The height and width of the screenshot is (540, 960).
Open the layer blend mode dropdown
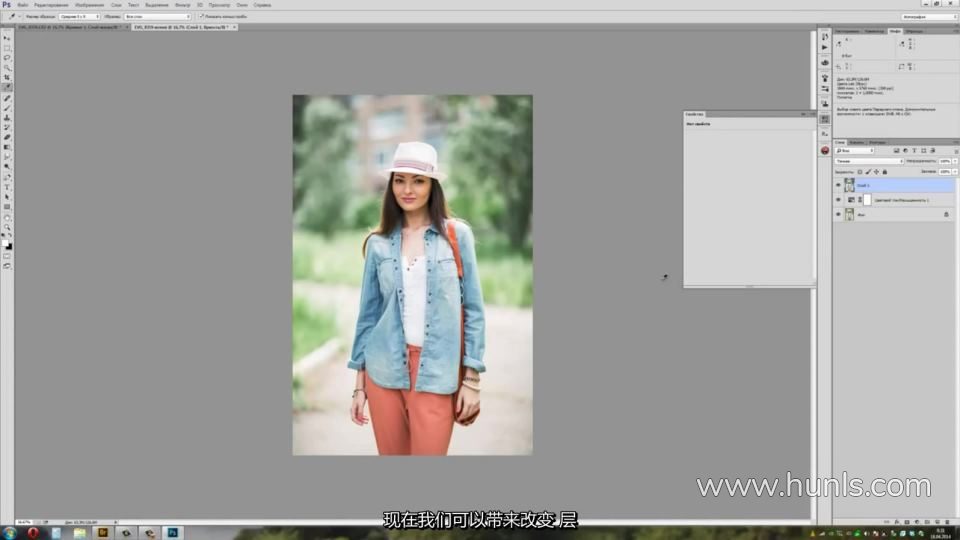click(x=869, y=161)
